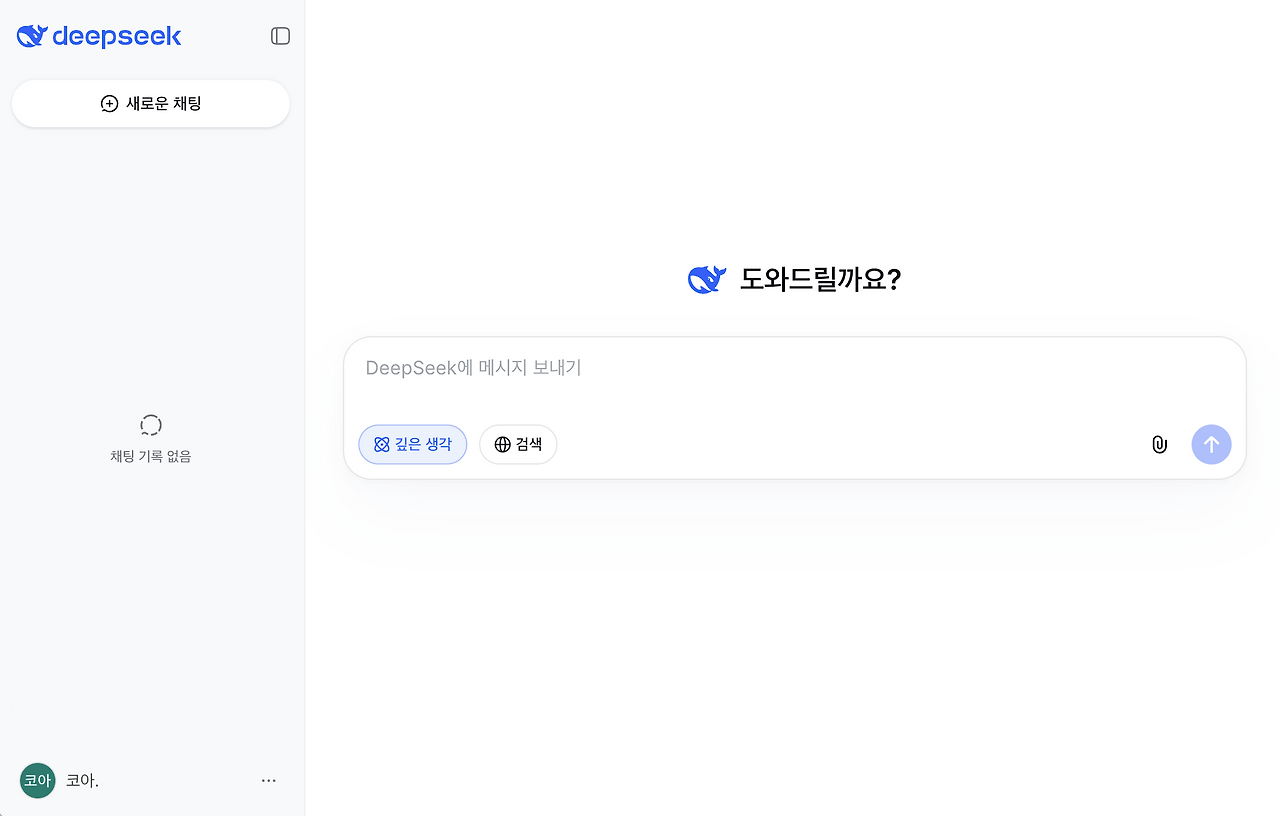Image resolution: width=1280 pixels, height=816 pixels.
Task: Click the globe icon in 검색
Action: pos(502,445)
